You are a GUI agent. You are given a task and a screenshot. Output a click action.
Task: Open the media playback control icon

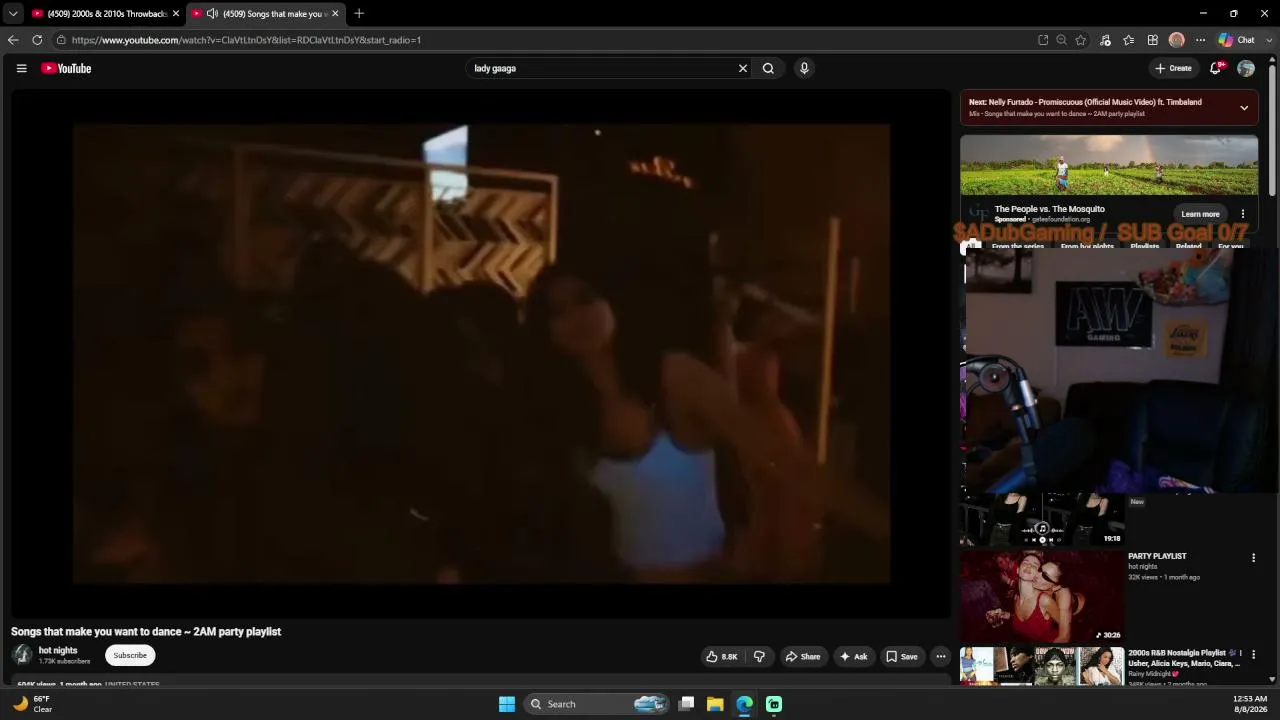(1105, 40)
